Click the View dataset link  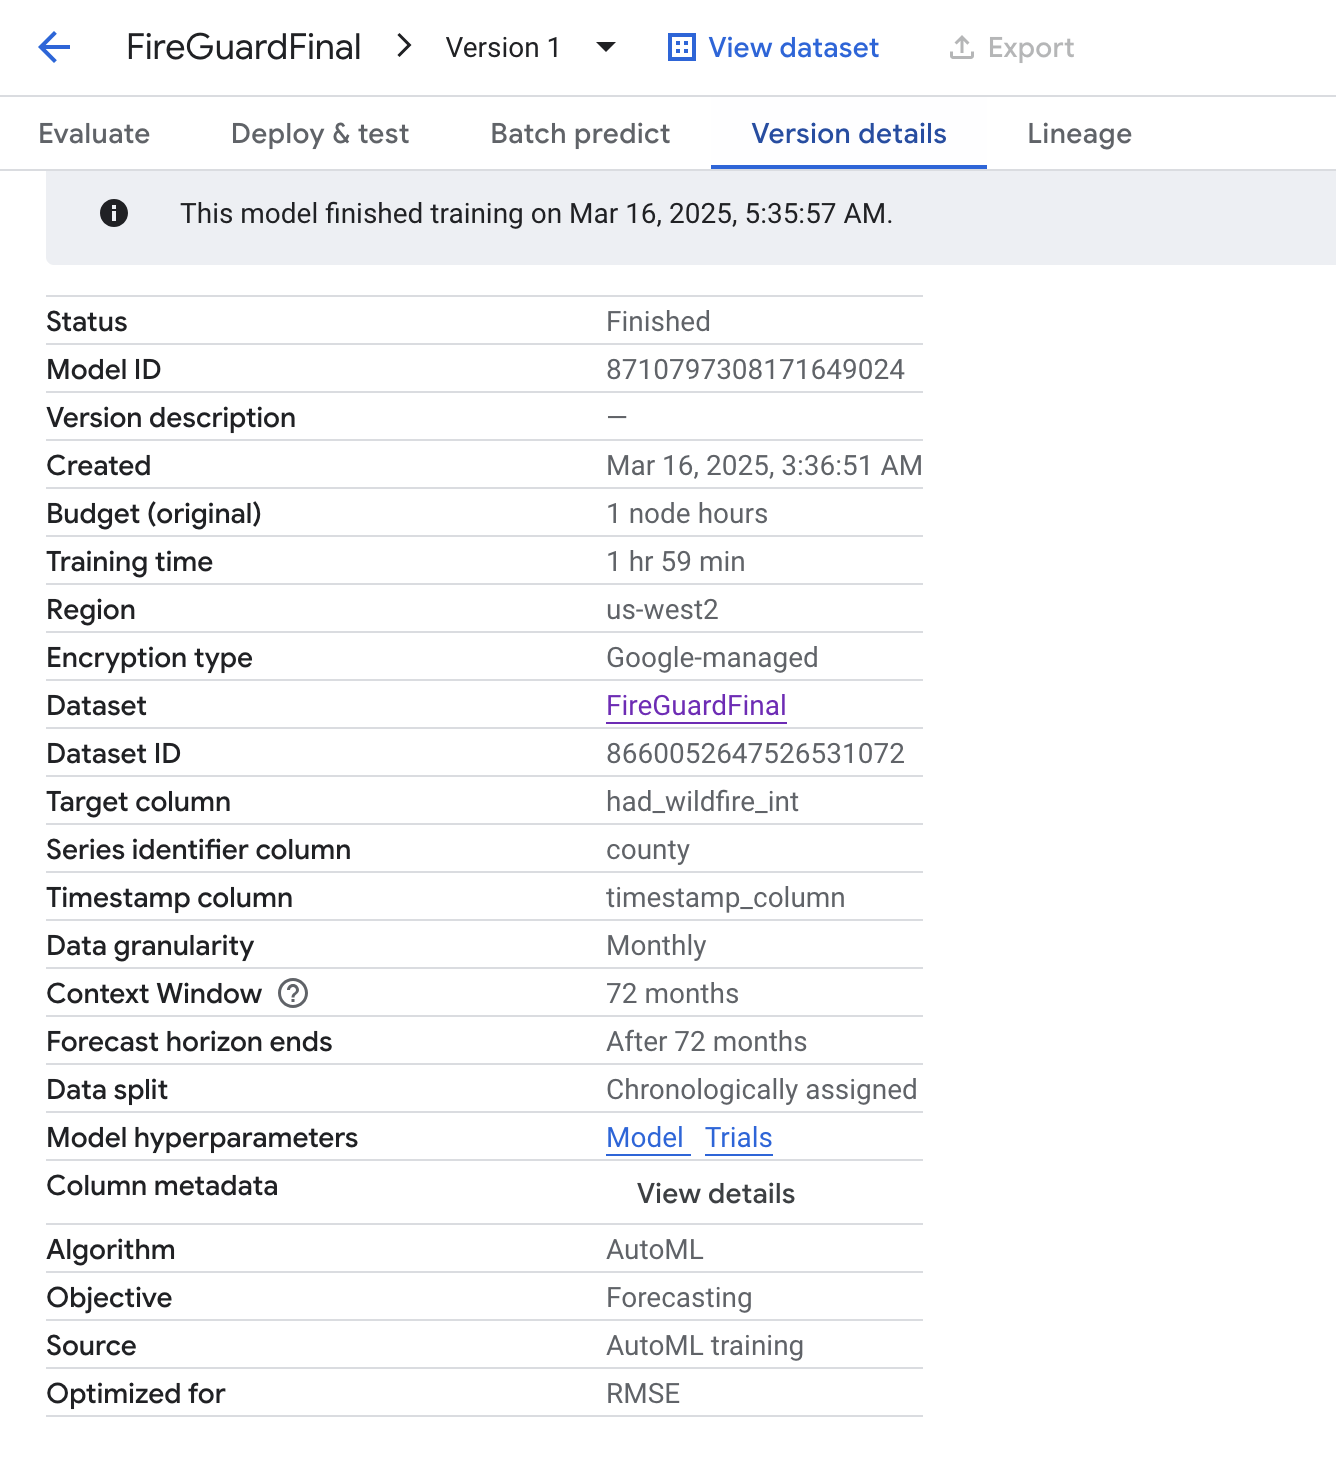pos(793,47)
